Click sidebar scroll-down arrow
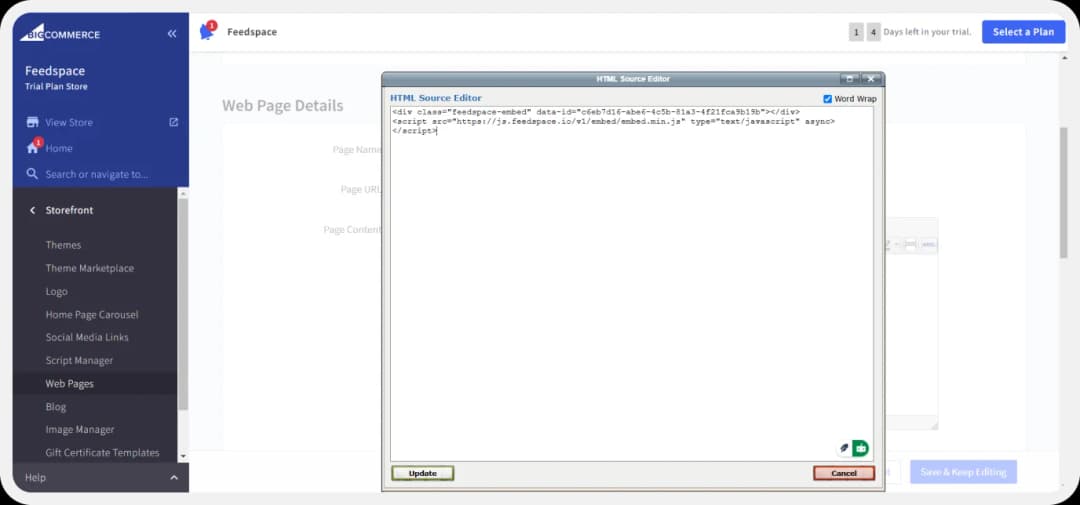 (183, 456)
